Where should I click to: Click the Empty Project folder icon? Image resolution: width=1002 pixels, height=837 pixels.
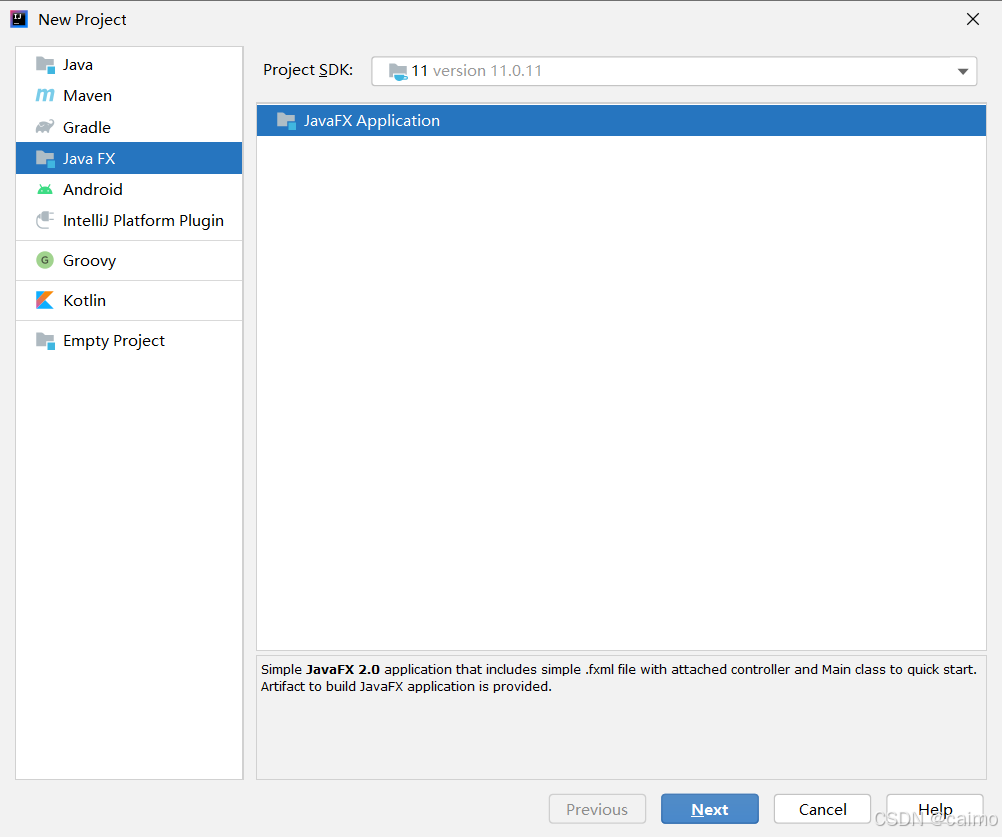pos(45,341)
